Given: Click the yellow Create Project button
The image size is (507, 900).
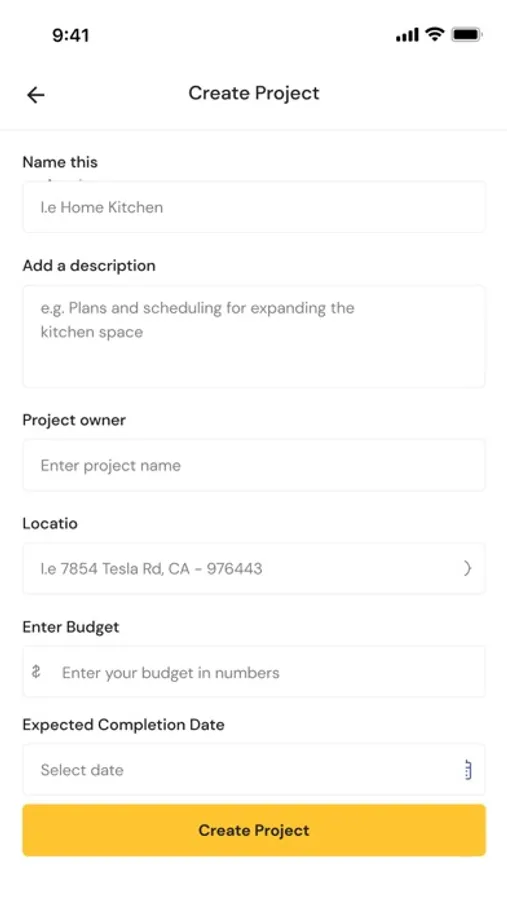Looking at the screenshot, I should point(254,830).
